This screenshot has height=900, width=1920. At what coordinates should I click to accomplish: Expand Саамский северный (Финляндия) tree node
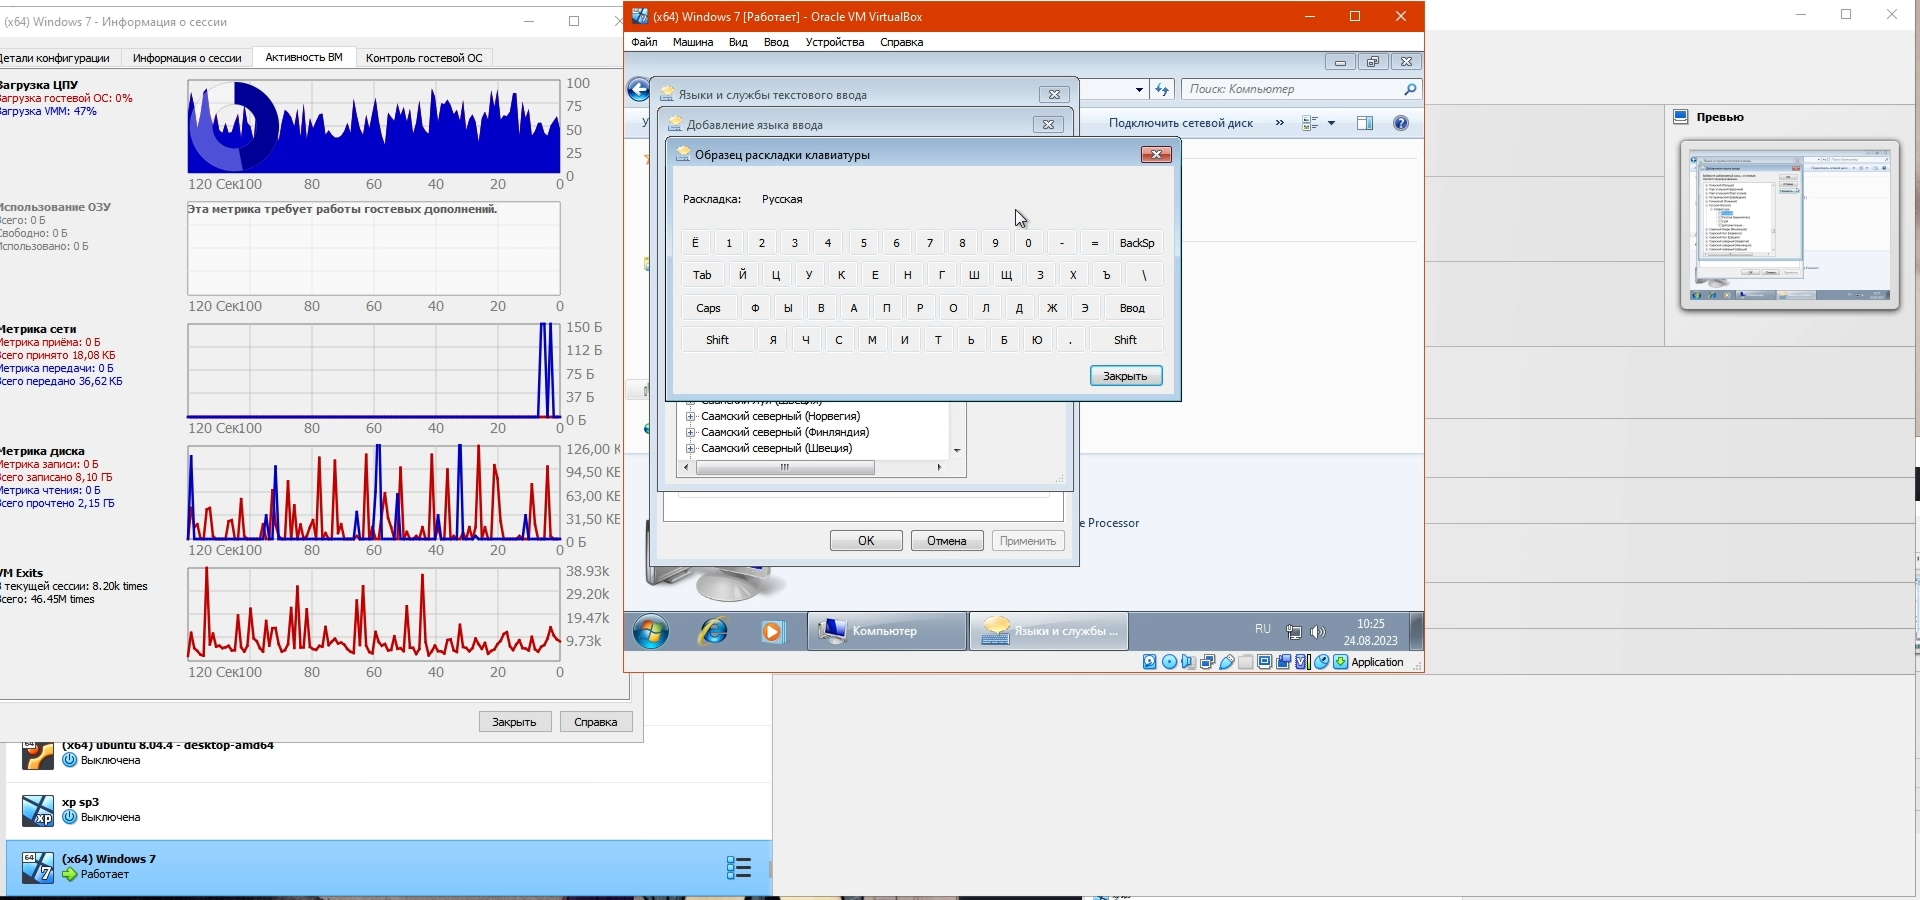(x=690, y=432)
